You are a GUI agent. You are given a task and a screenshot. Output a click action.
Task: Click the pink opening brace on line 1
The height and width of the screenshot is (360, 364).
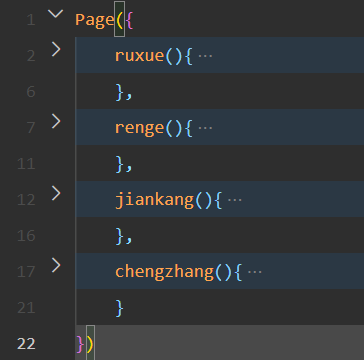pyautogui.click(x=130, y=20)
